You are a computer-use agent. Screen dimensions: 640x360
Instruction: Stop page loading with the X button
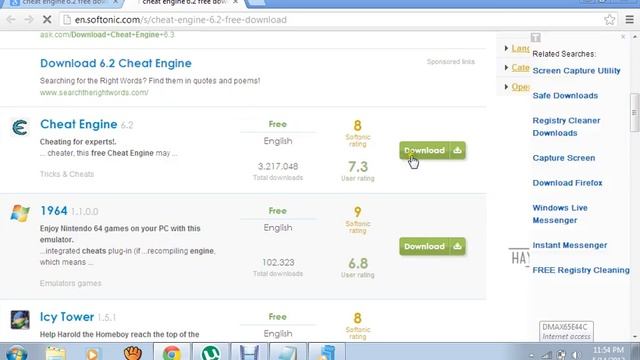tap(47, 20)
